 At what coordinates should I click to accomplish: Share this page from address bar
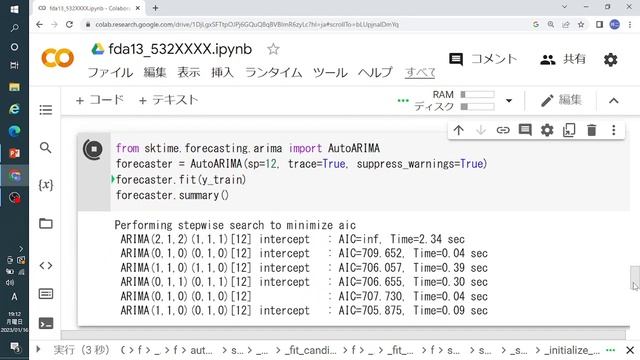(566, 24)
